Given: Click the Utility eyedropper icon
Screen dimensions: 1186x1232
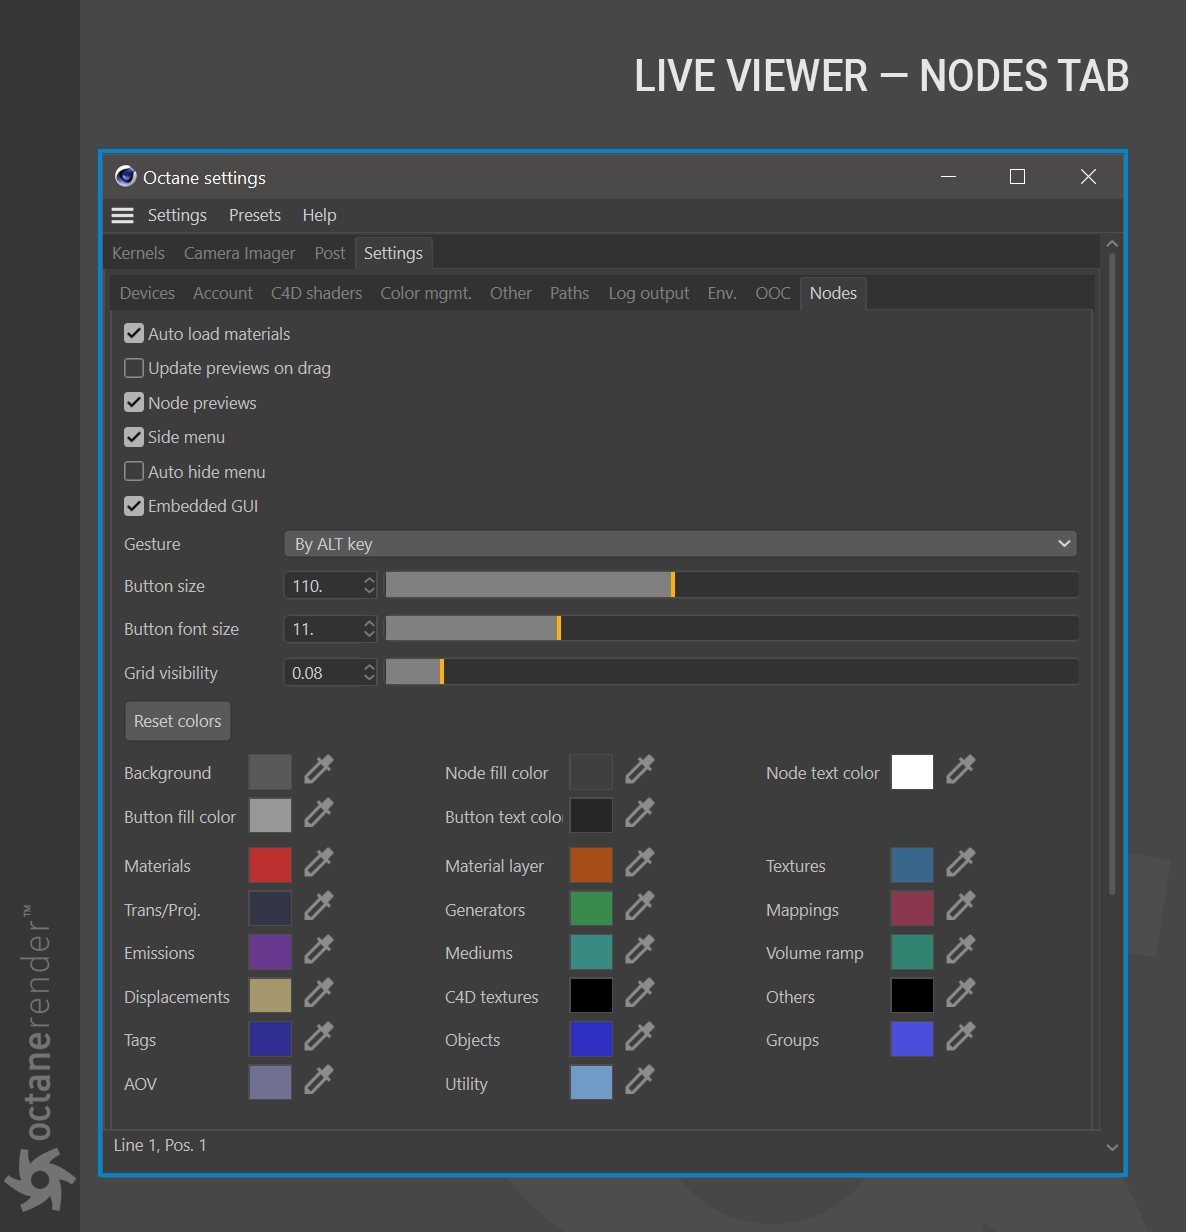Looking at the screenshot, I should [x=639, y=1081].
